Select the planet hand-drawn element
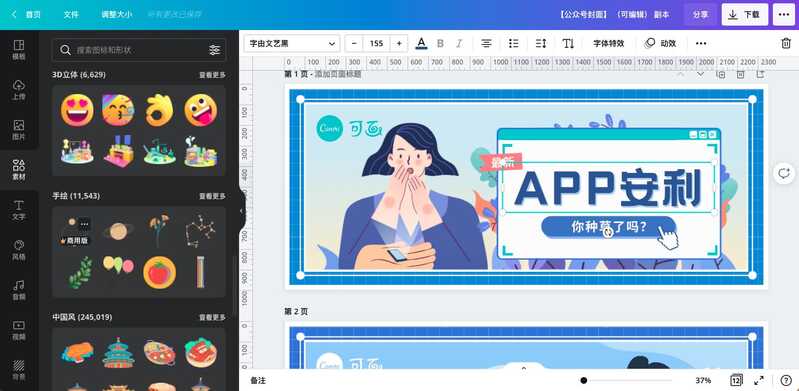The width and height of the screenshot is (799, 391). point(118,231)
